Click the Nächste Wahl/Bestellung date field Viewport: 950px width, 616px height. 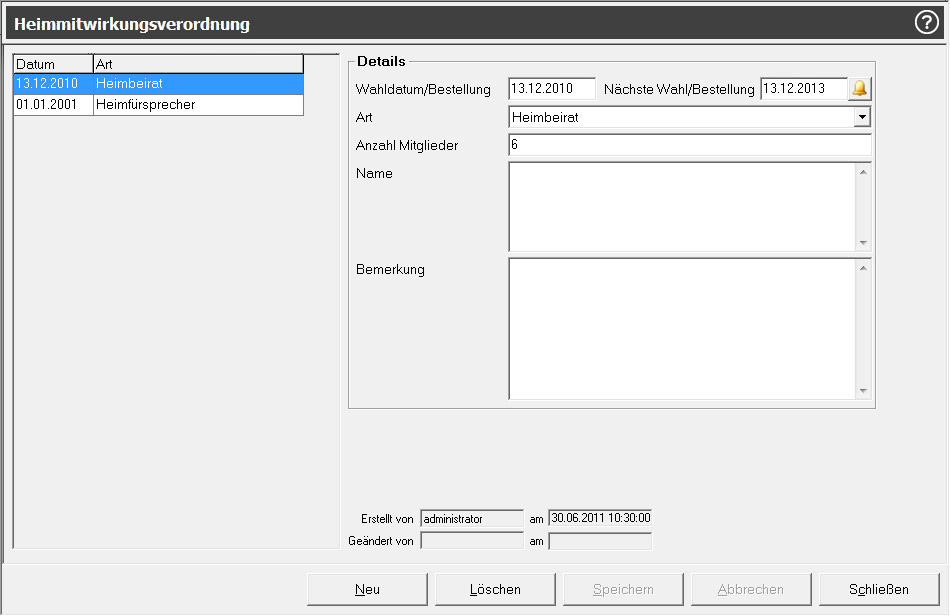pyautogui.click(x=803, y=89)
